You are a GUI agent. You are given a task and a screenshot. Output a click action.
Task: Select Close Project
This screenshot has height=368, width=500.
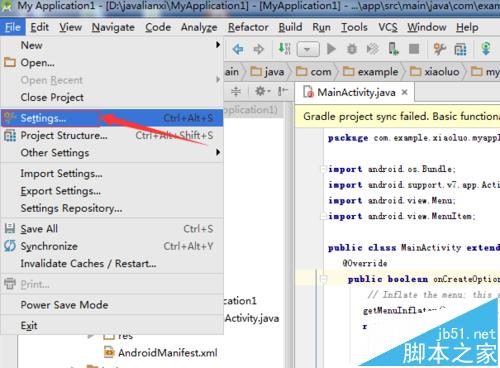coord(112,97)
